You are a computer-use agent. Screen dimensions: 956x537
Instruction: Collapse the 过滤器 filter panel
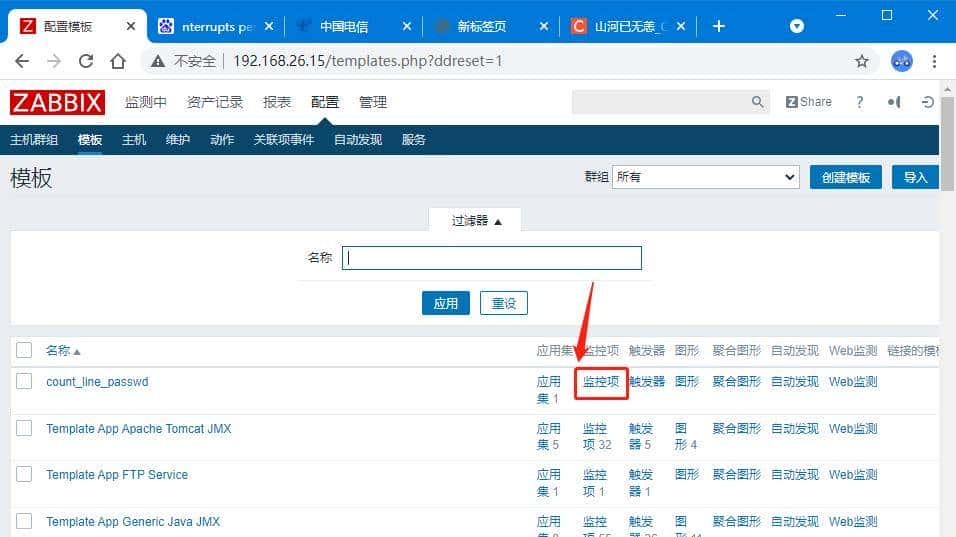point(476,221)
